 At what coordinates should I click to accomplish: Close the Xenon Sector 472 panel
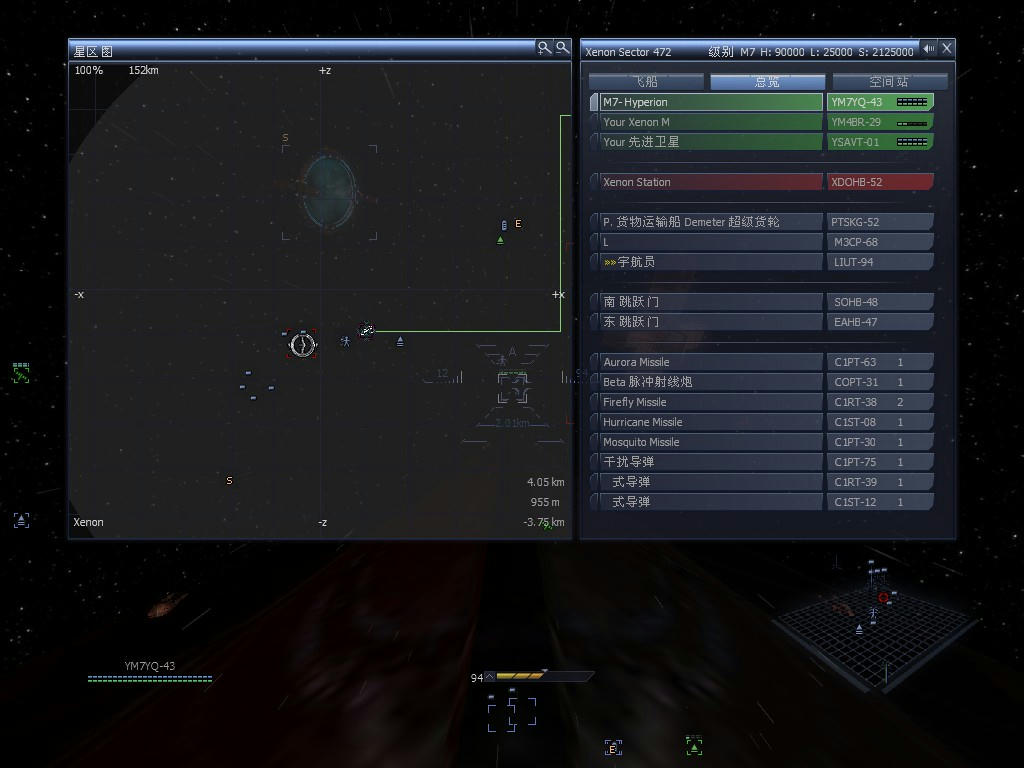click(x=947, y=48)
